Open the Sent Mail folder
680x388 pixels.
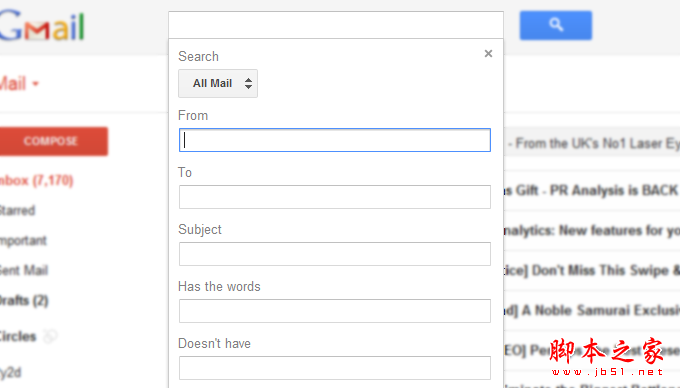pyautogui.click(x=24, y=271)
